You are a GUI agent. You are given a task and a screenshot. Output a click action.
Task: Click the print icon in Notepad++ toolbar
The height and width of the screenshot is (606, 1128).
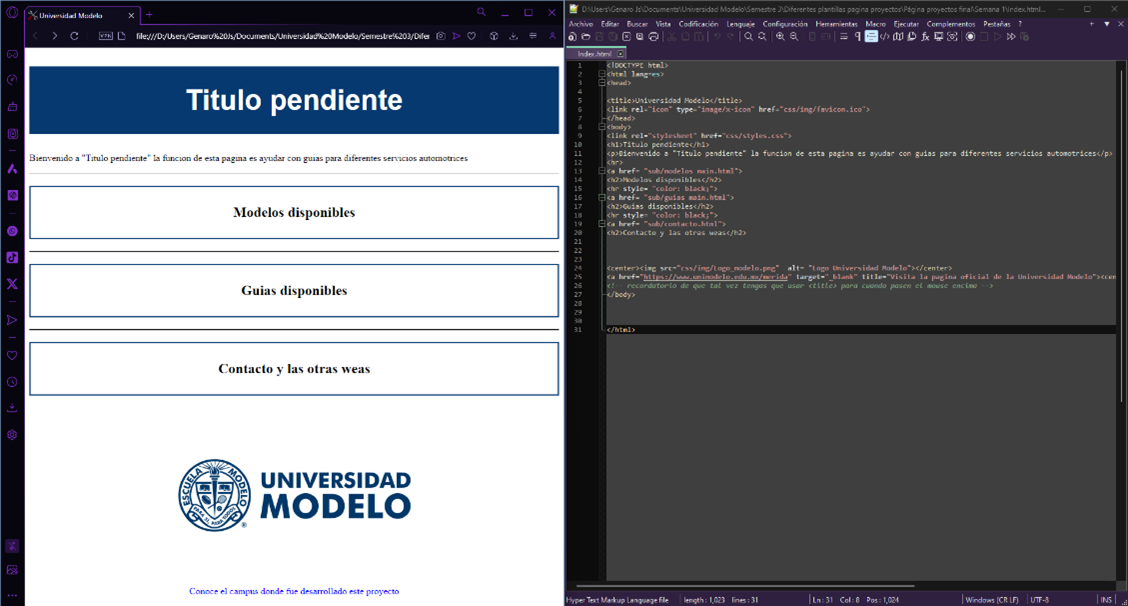click(653, 37)
